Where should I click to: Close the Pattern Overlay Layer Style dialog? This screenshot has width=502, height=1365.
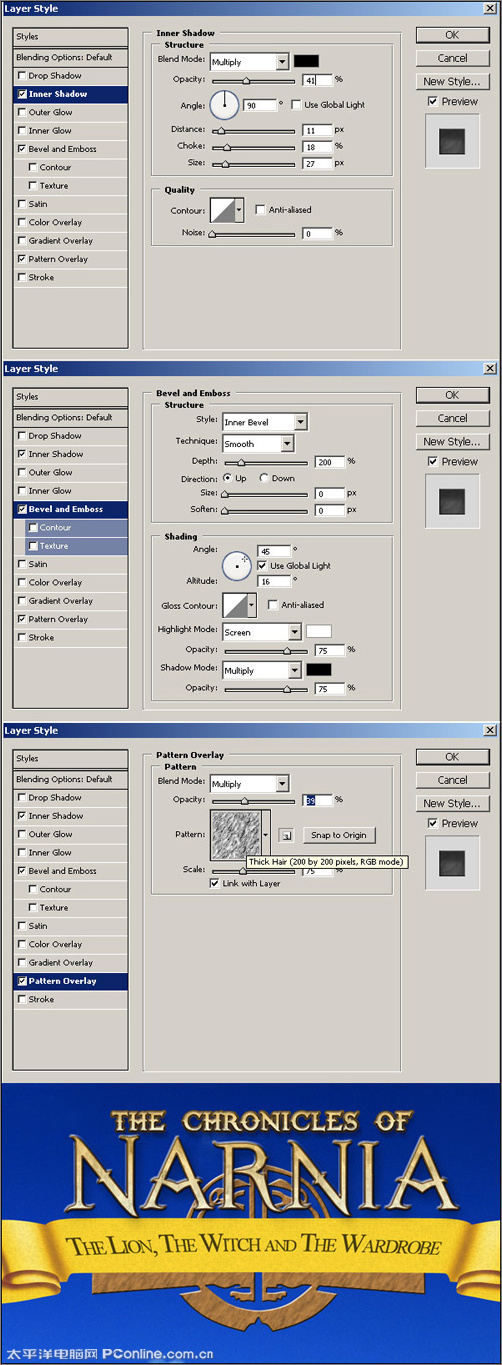tap(490, 730)
